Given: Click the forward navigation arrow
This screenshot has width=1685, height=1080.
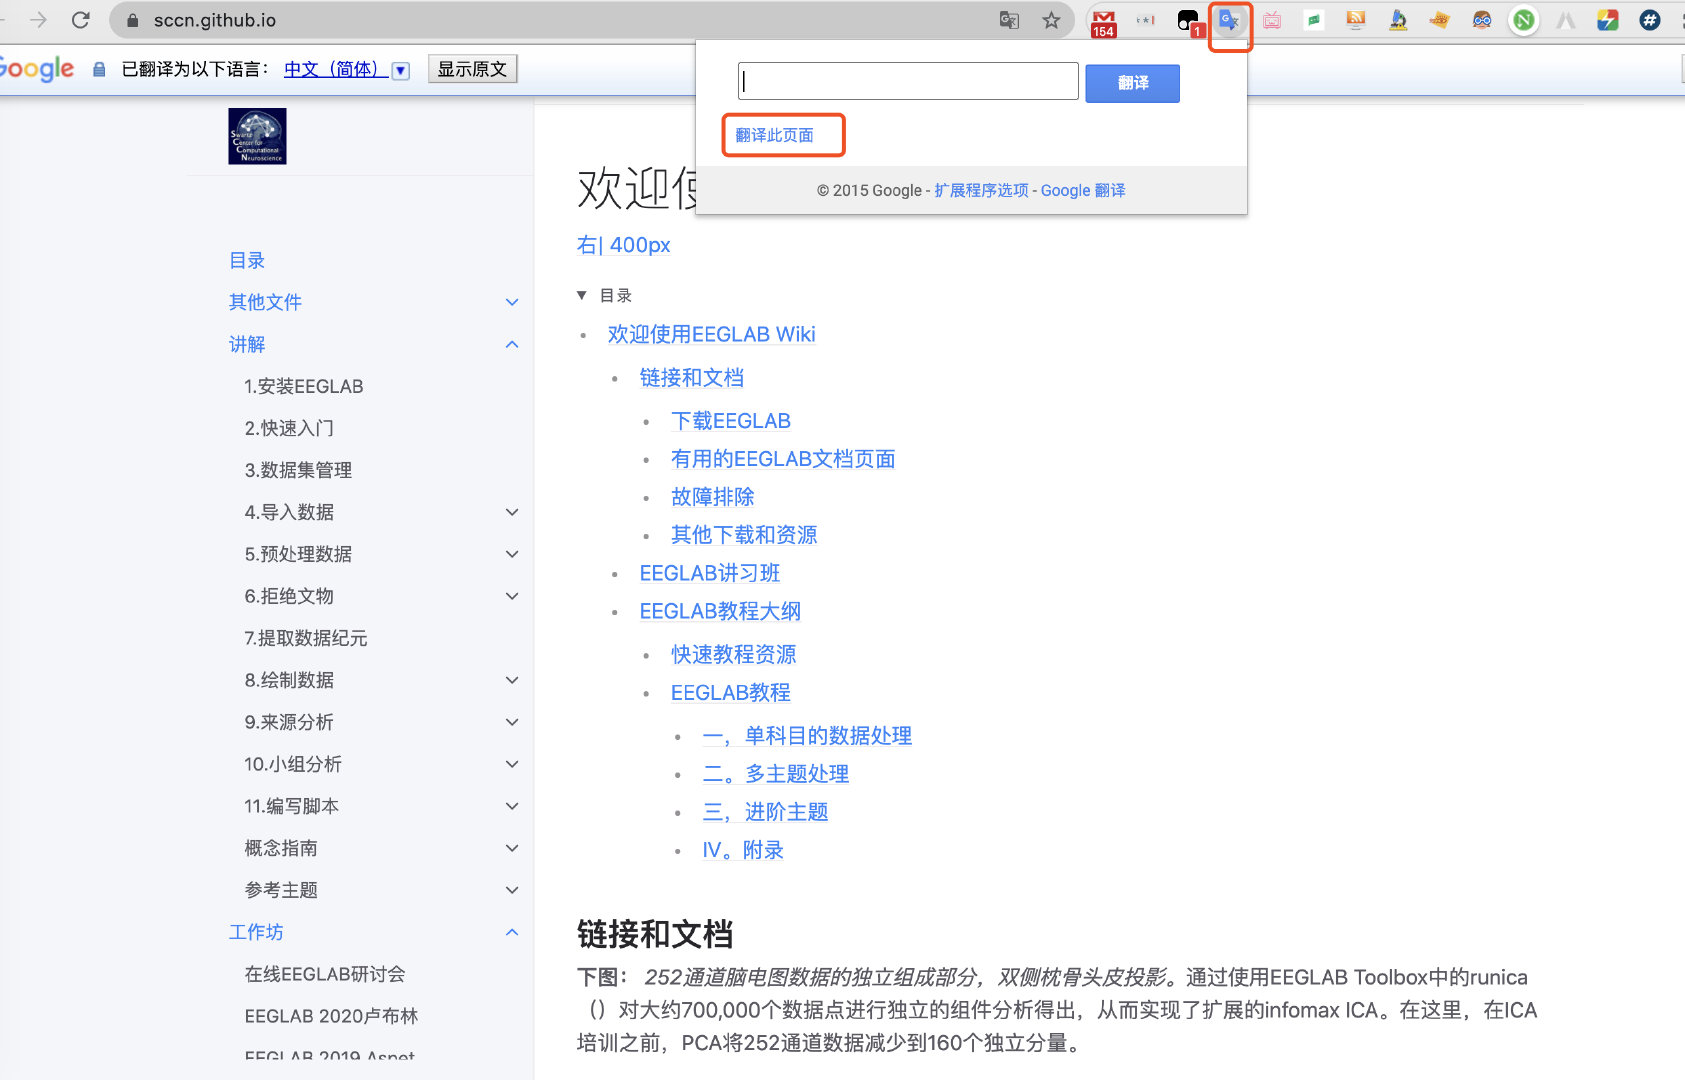Looking at the screenshot, I should (38, 20).
